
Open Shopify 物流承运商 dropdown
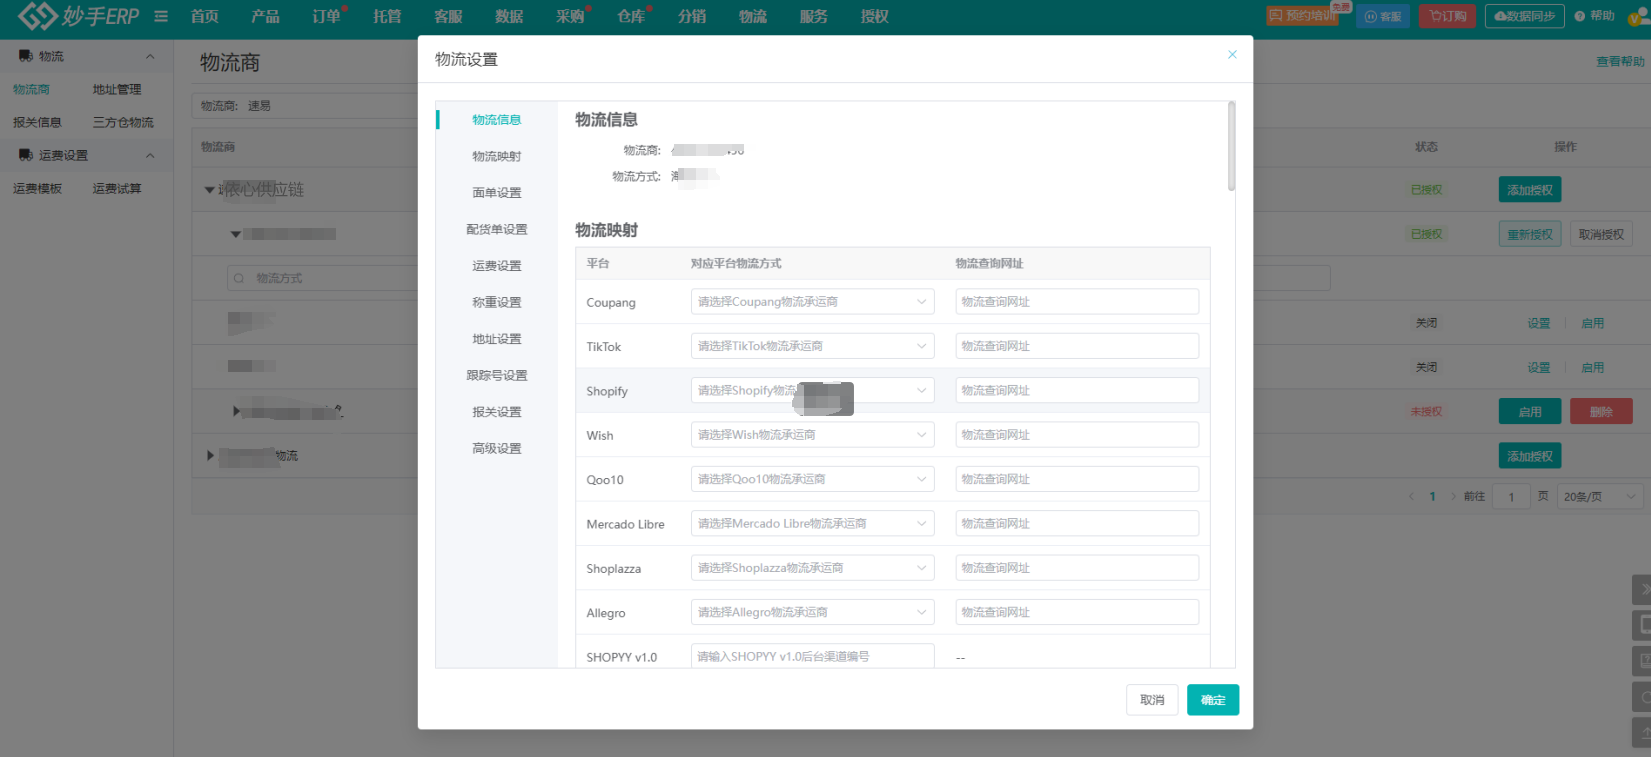(x=812, y=390)
